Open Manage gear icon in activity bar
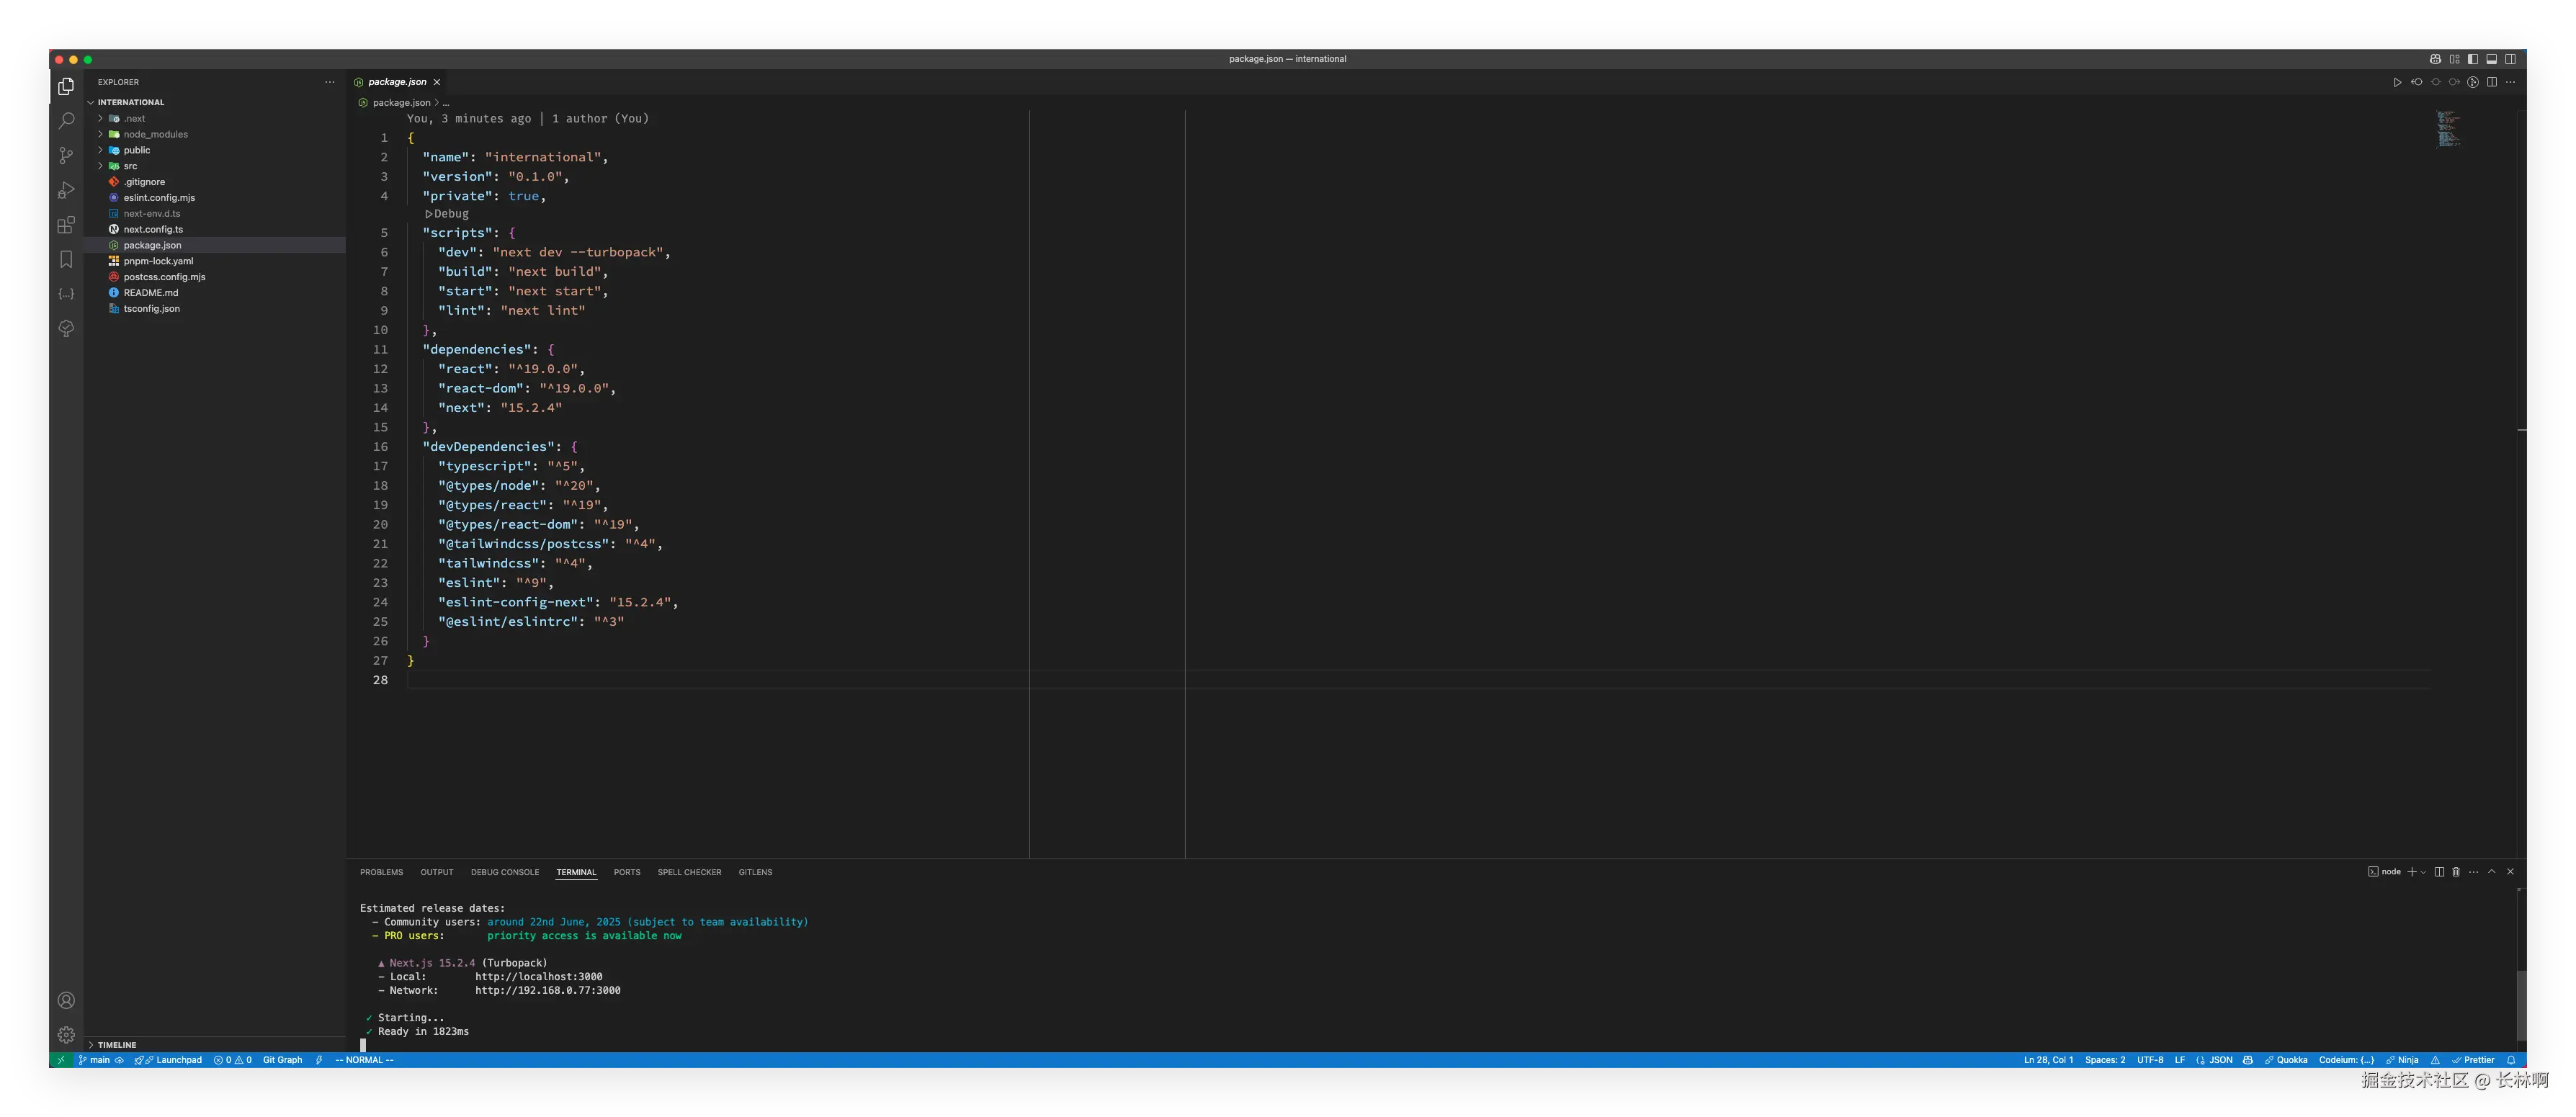Image resolution: width=2576 pixels, height=1117 pixels. pos(66,1035)
